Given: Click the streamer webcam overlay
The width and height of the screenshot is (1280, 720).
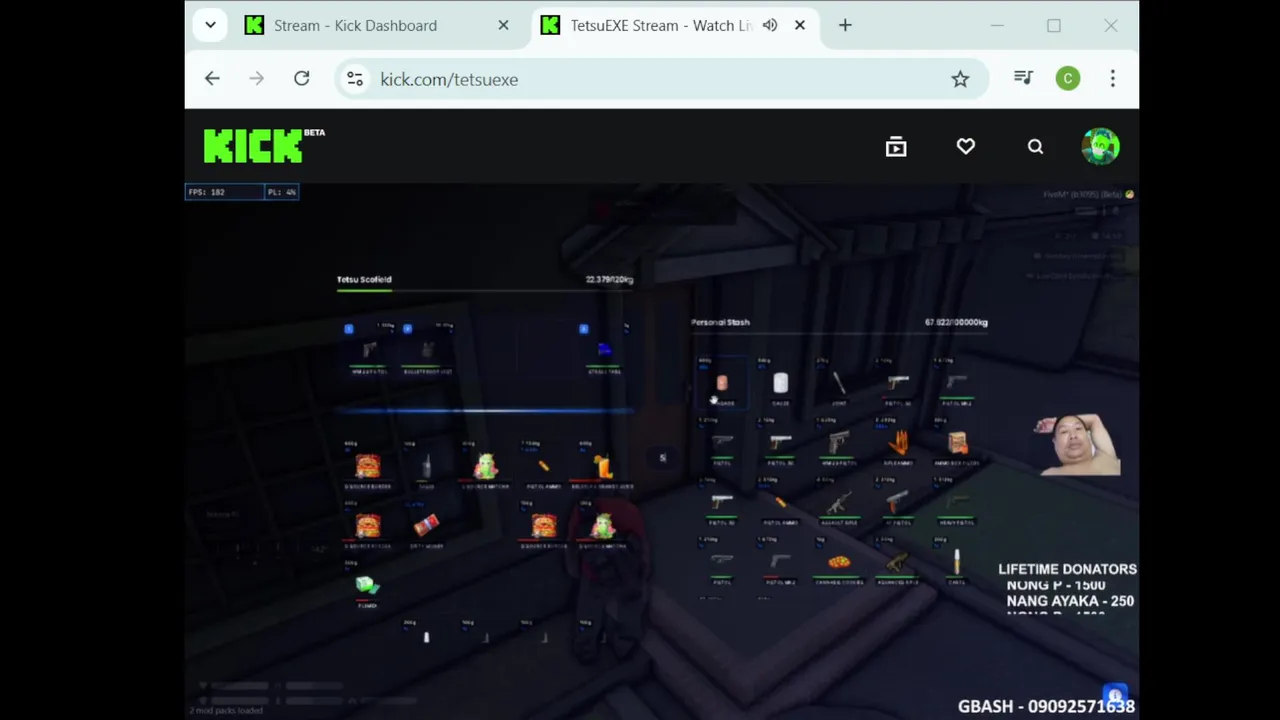Looking at the screenshot, I should coord(1078,444).
